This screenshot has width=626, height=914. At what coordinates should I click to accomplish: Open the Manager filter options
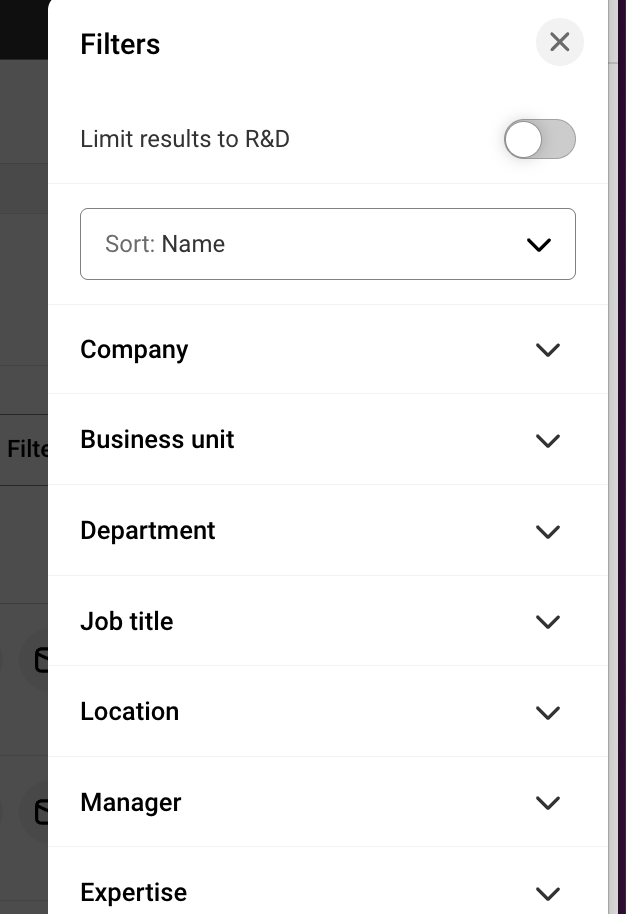coord(328,802)
